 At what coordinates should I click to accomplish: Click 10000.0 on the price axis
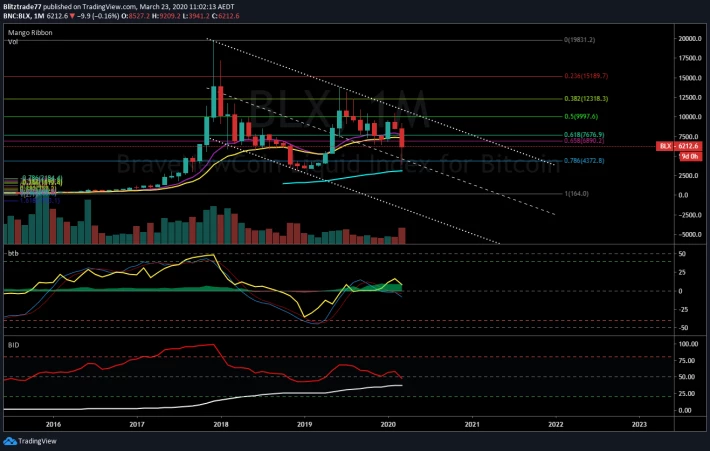(690, 117)
